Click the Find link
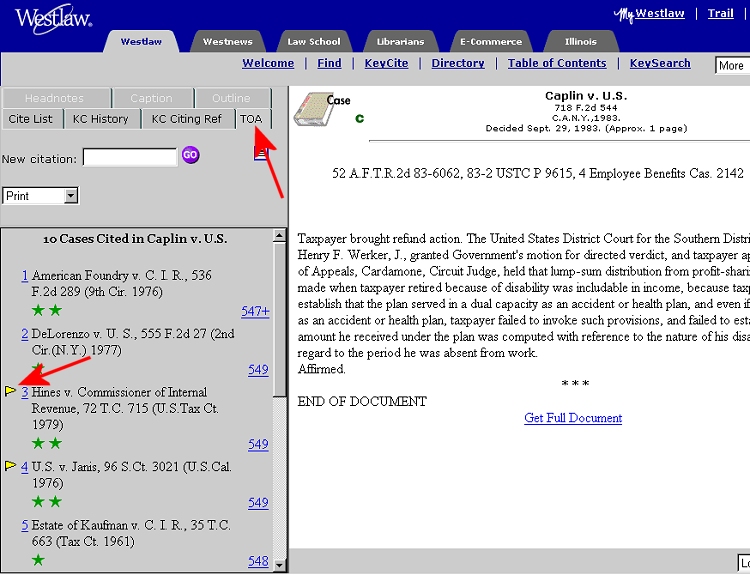This screenshot has height=575, width=750. click(330, 63)
